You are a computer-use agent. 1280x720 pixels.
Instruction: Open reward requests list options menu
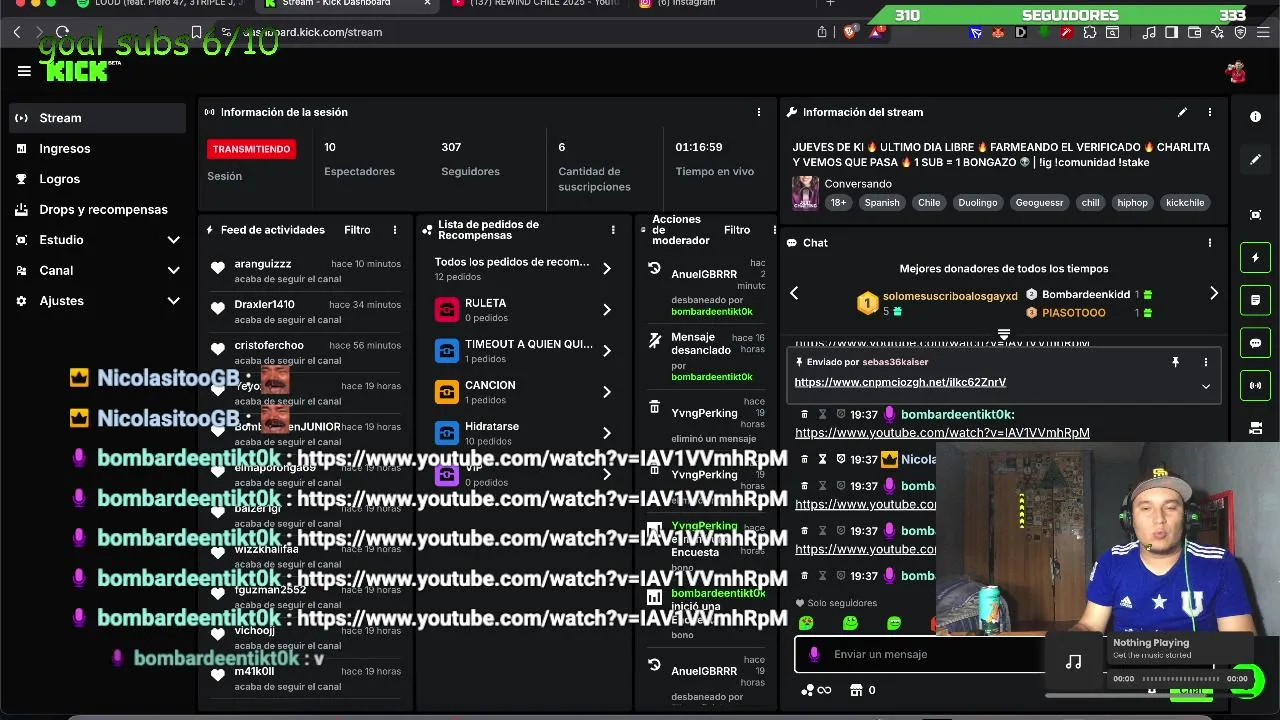[613, 230]
